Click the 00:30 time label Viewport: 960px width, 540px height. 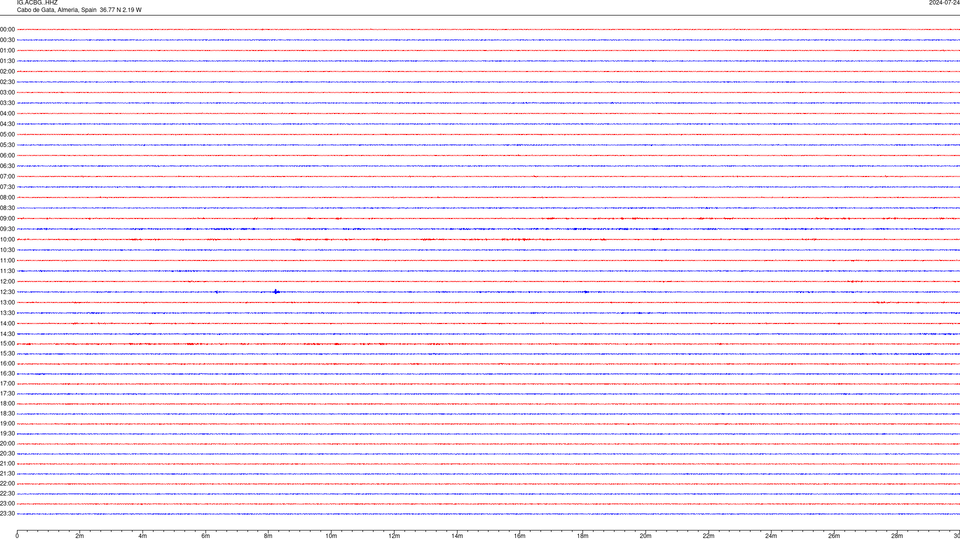[7, 40]
